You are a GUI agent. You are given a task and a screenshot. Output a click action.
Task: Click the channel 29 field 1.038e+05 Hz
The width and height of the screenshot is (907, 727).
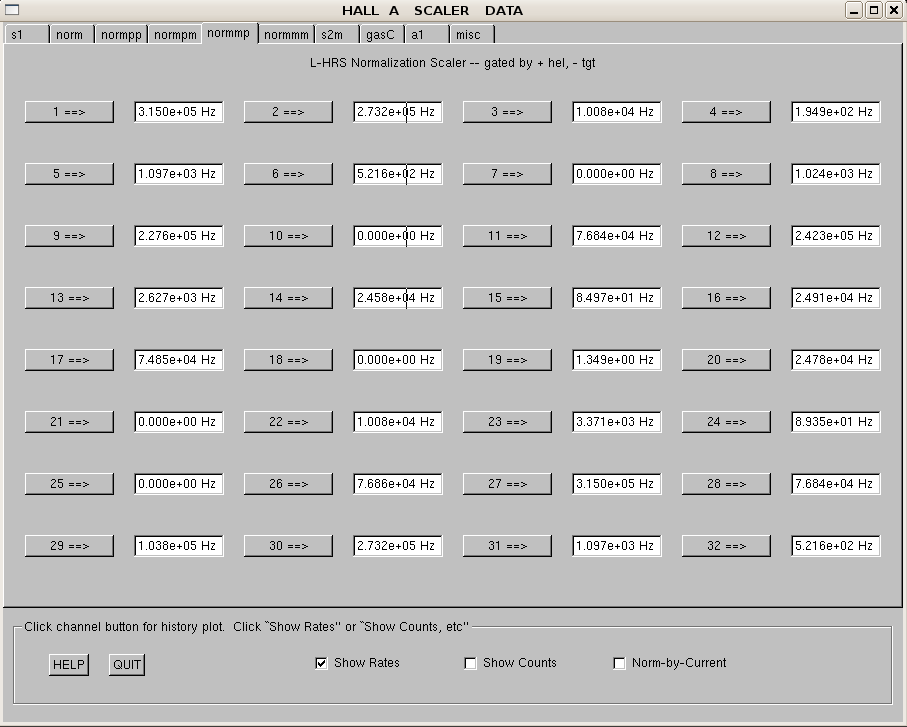click(x=179, y=546)
